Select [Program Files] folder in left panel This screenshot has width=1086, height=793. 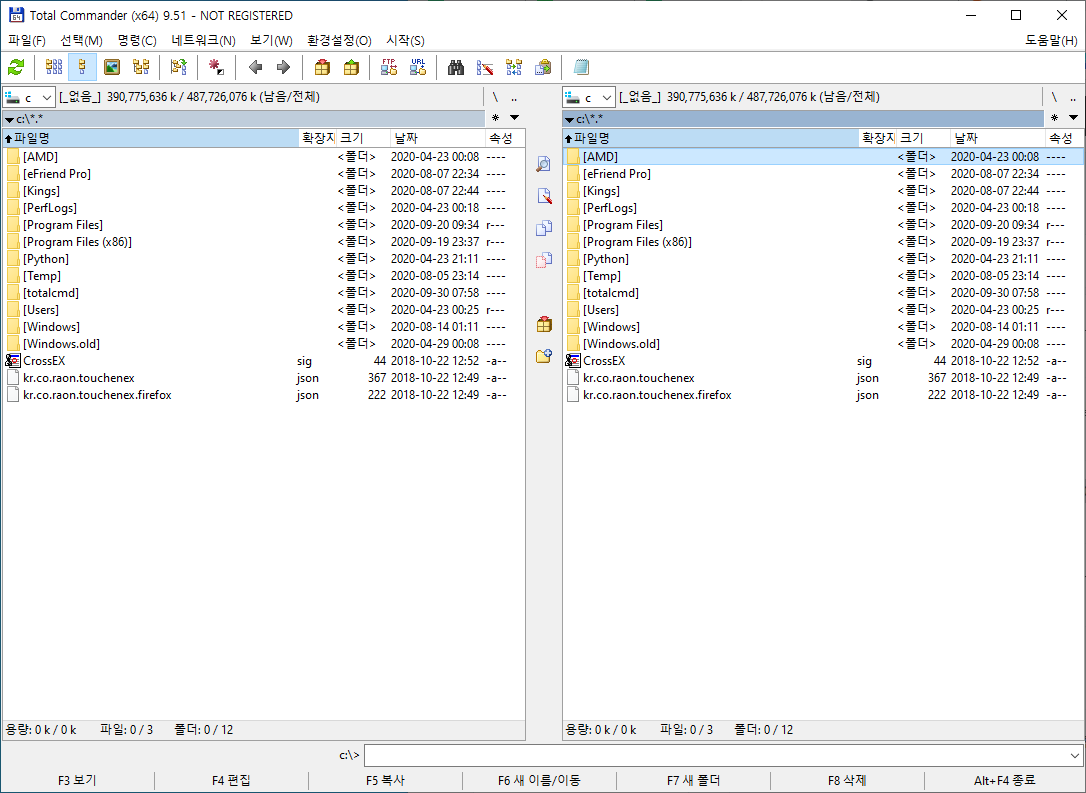pyautogui.click(x=264, y=225)
